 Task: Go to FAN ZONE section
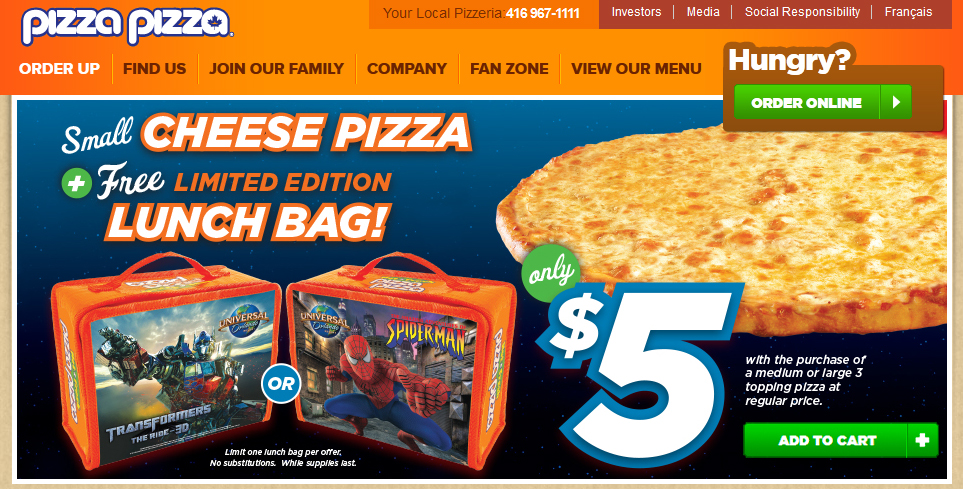(509, 68)
